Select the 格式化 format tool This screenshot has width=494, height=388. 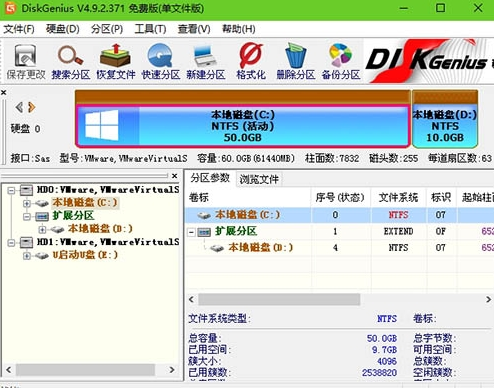[251, 62]
